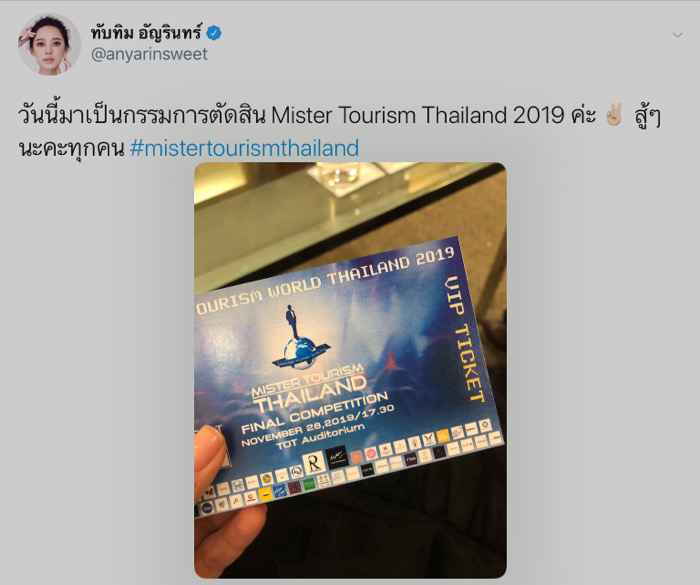Screen dimensions: 700x585
Task: Click the profile avatar photo
Action: point(49,44)
